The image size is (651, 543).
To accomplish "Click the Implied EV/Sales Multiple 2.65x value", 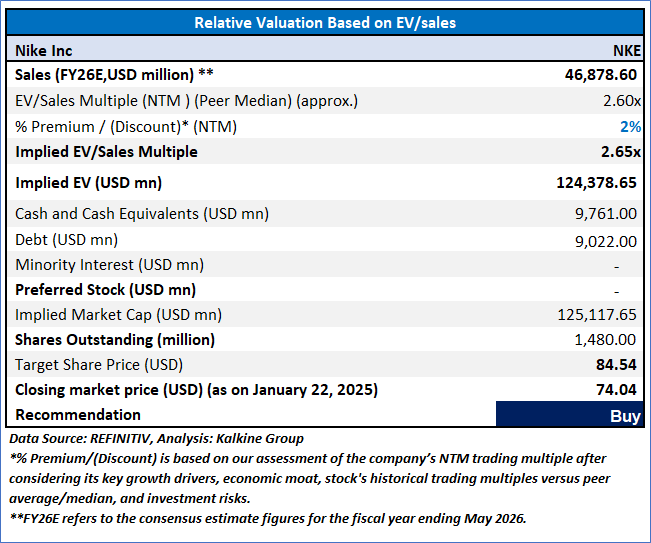I will pos(621,152).
